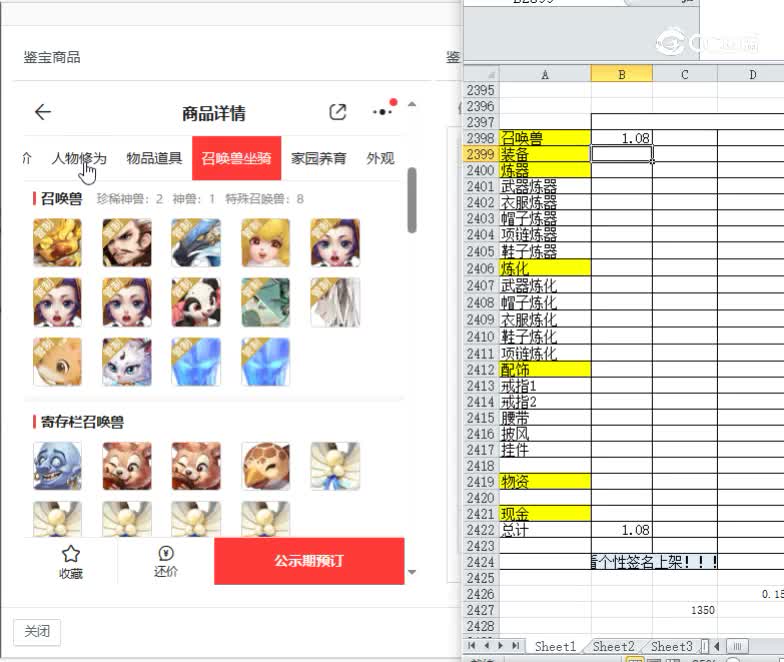
Task: Select the 配饰 cell in row 2412
Action: (545, 370)
